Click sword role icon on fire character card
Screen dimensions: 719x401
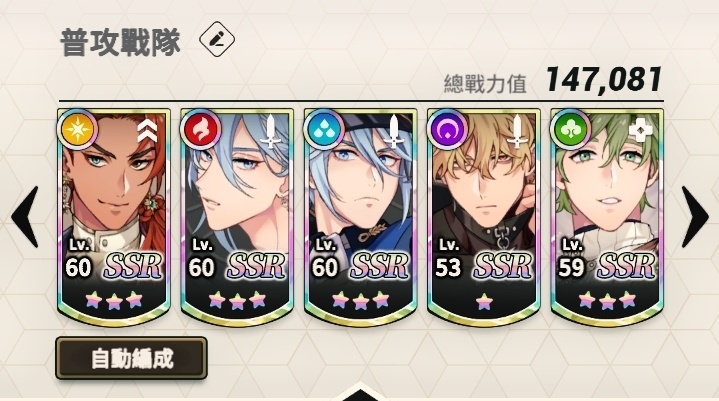271,132
